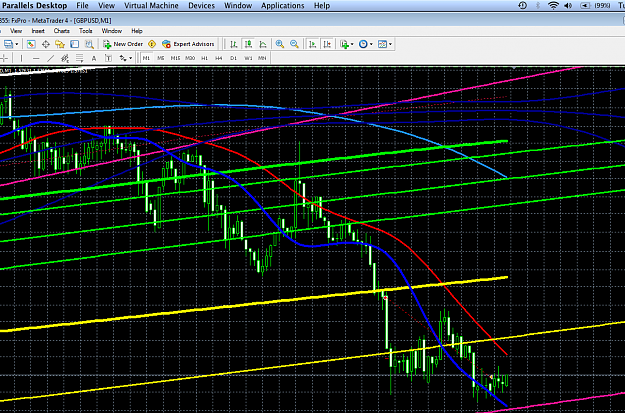The image size is (625, 413).
Task: Toggle Auto Scroll on the chart
Action: tap(312, 44)
